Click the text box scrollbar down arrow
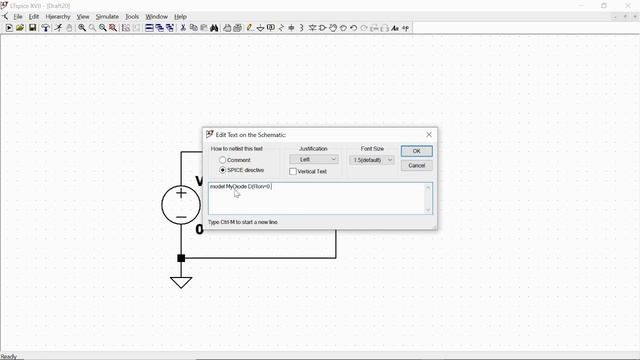The image size is (640, 360). (428, 210)
